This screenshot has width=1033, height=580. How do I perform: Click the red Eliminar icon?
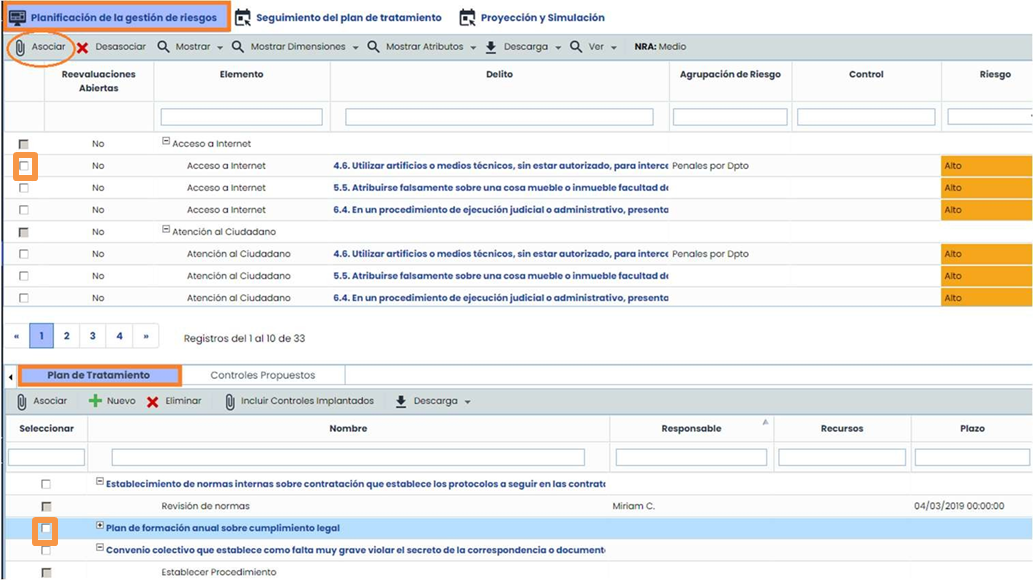pos(152,400)
